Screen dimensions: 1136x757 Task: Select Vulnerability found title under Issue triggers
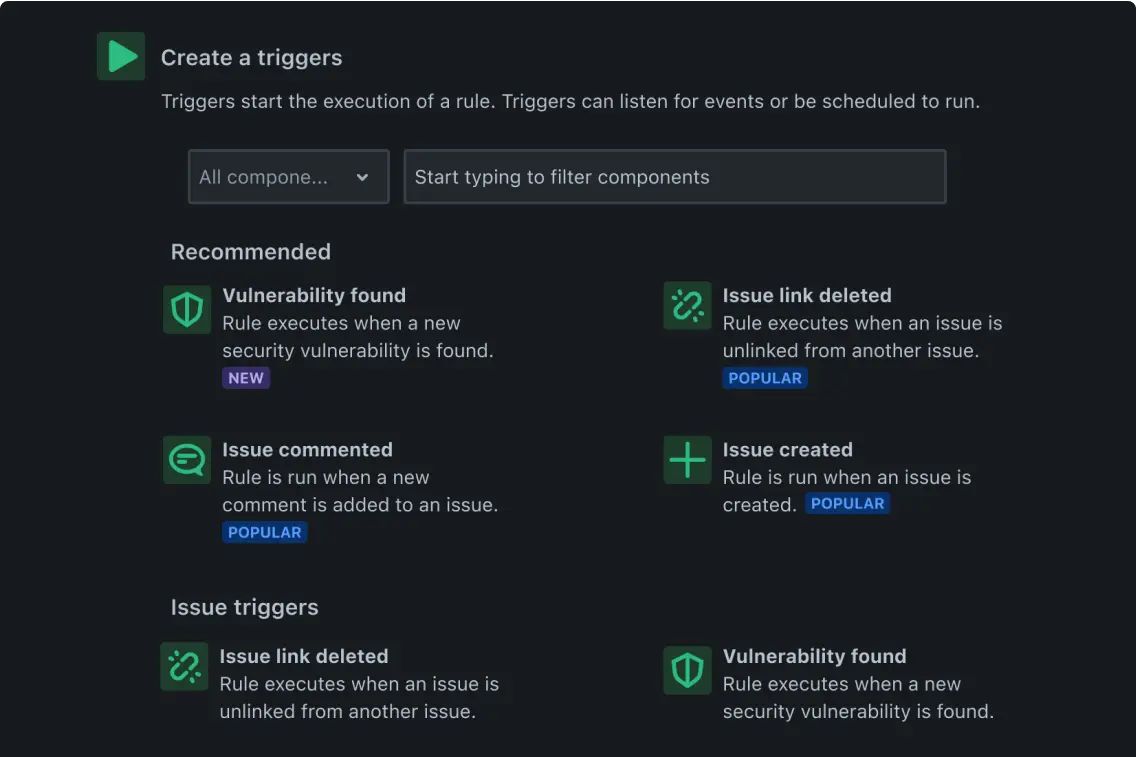tap(815, 656)
